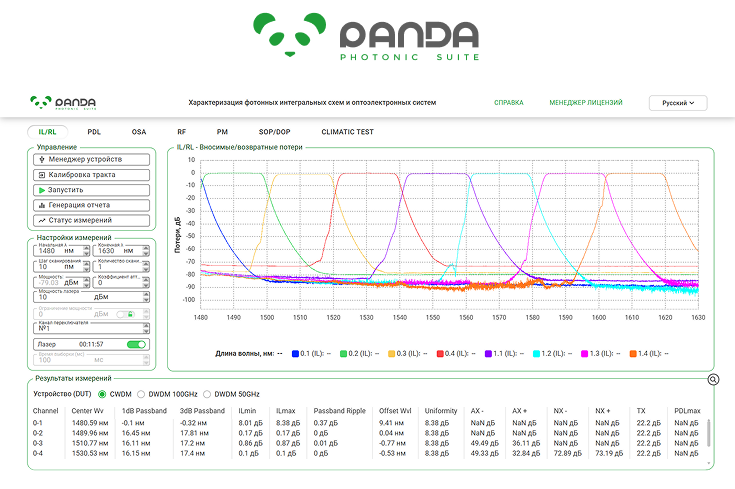The width and height of the screenshot is (735, 489).
Task: Switch to the PM tab
Action: (x=222, y=132)
